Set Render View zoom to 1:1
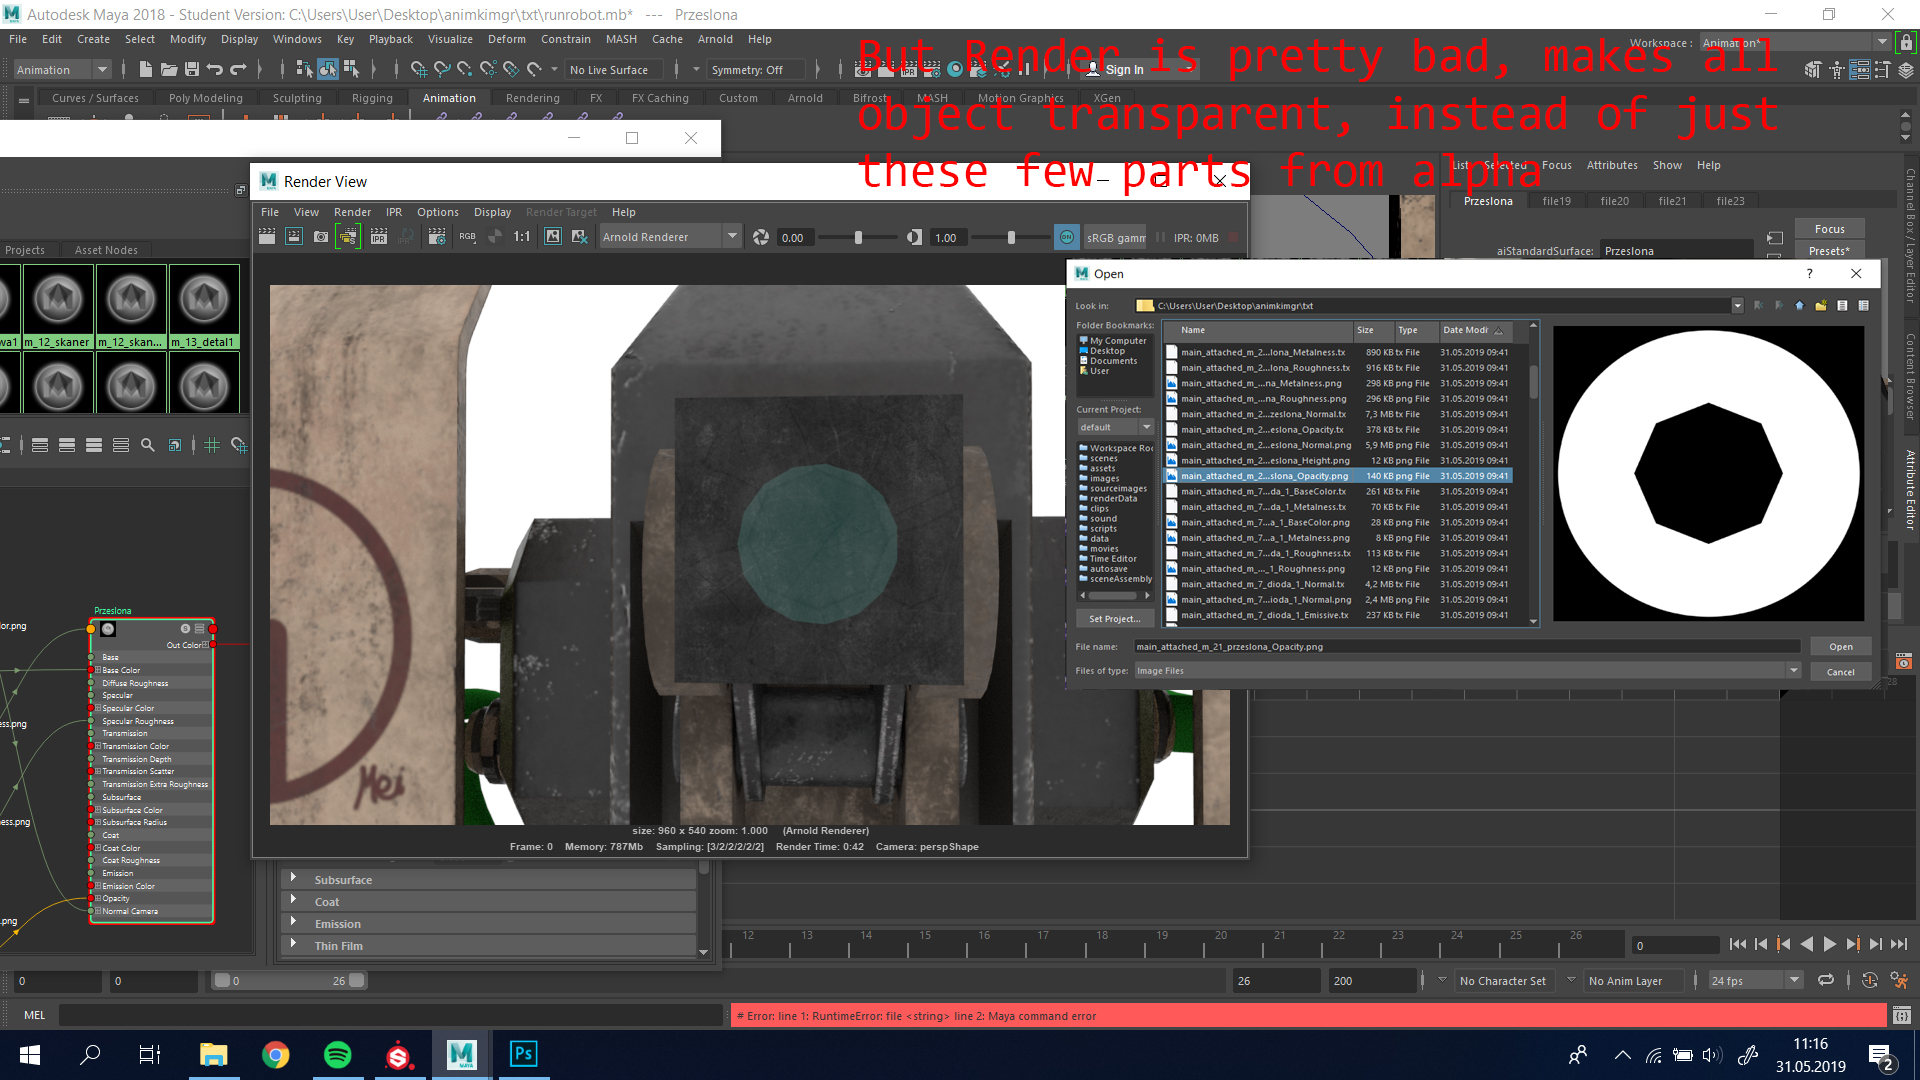This screenshot has height=1080, width=1920. tap(522, 237)
